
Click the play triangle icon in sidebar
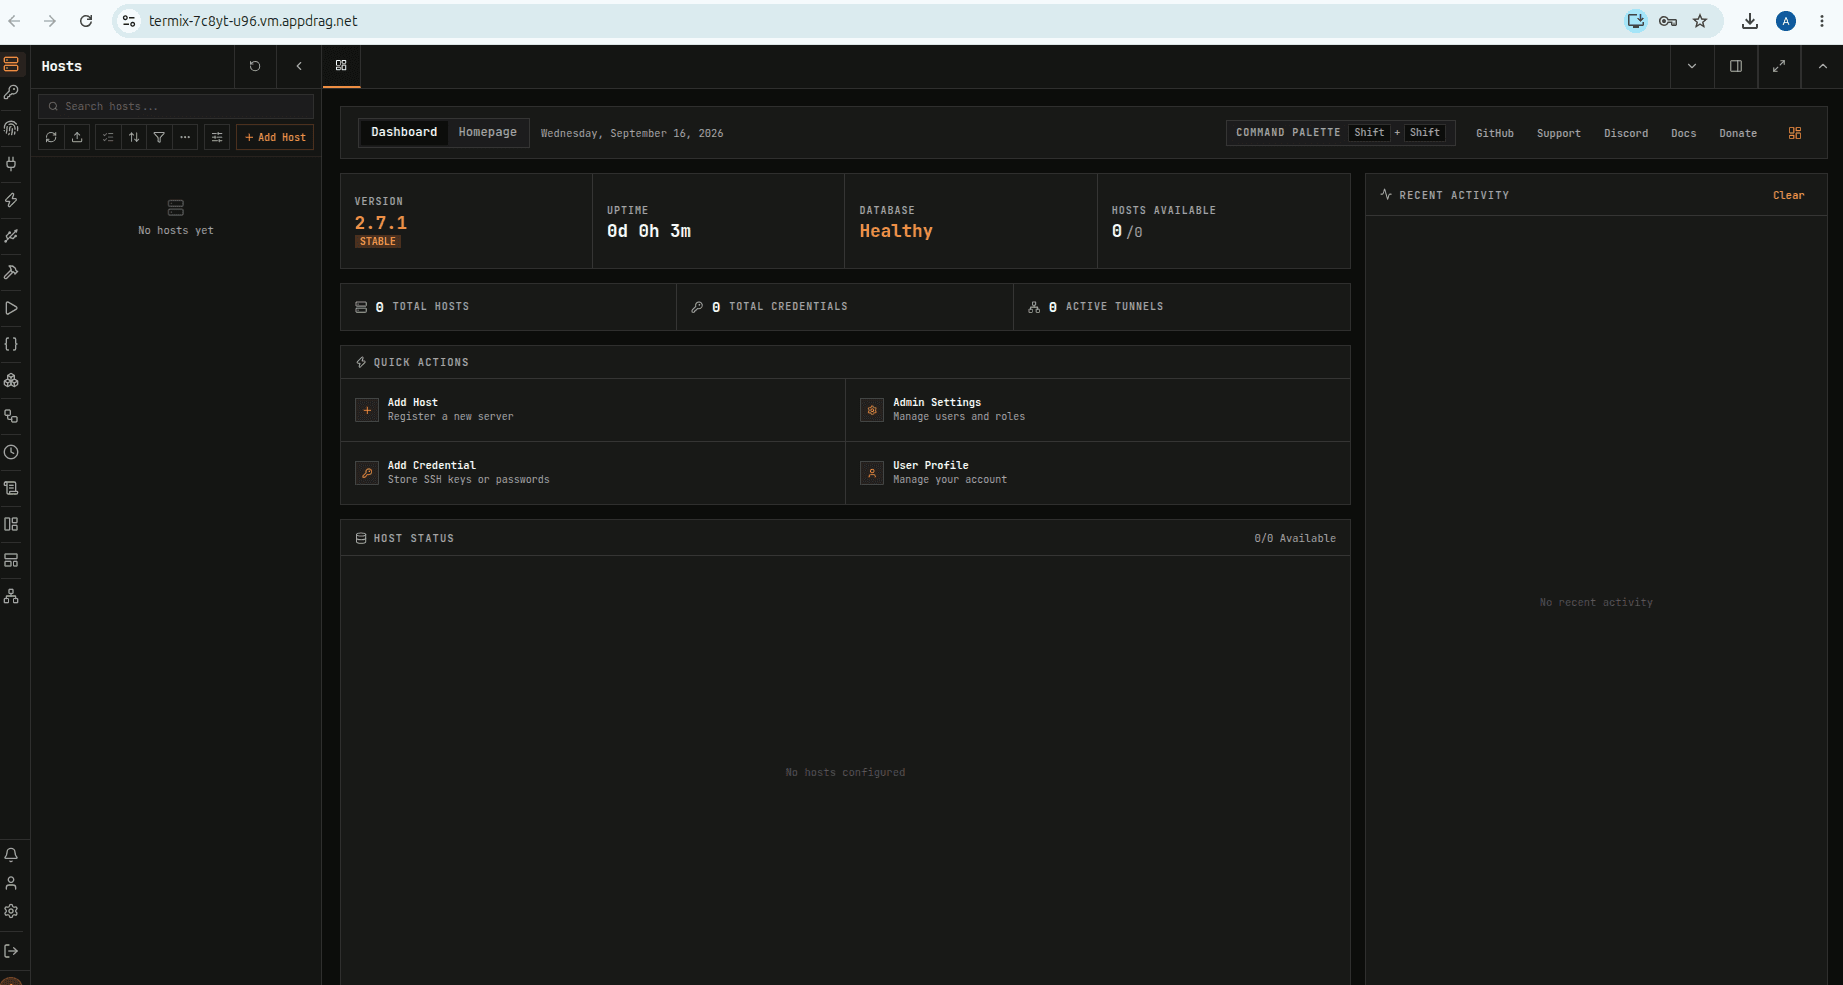pyautogui.click(x=11, y=308)
